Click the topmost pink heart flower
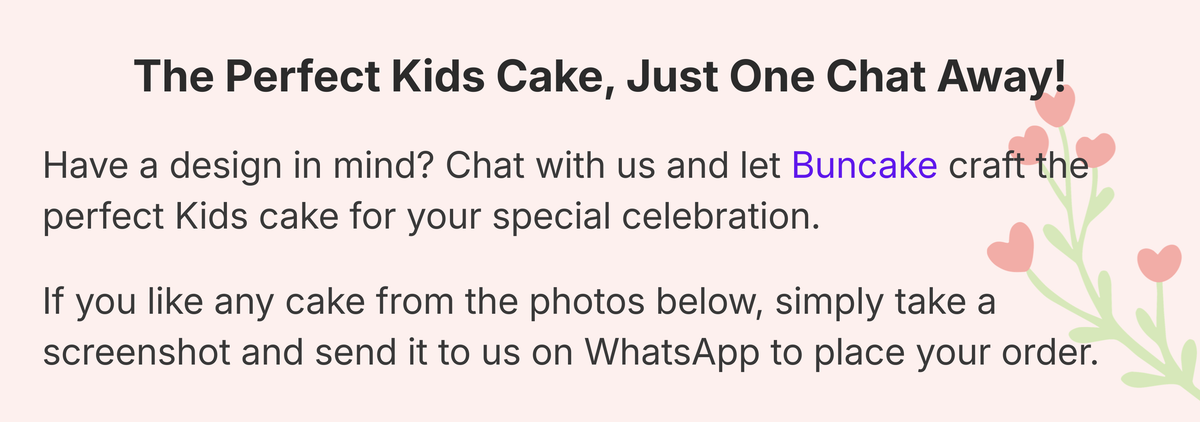 (x=1057, y=103)
